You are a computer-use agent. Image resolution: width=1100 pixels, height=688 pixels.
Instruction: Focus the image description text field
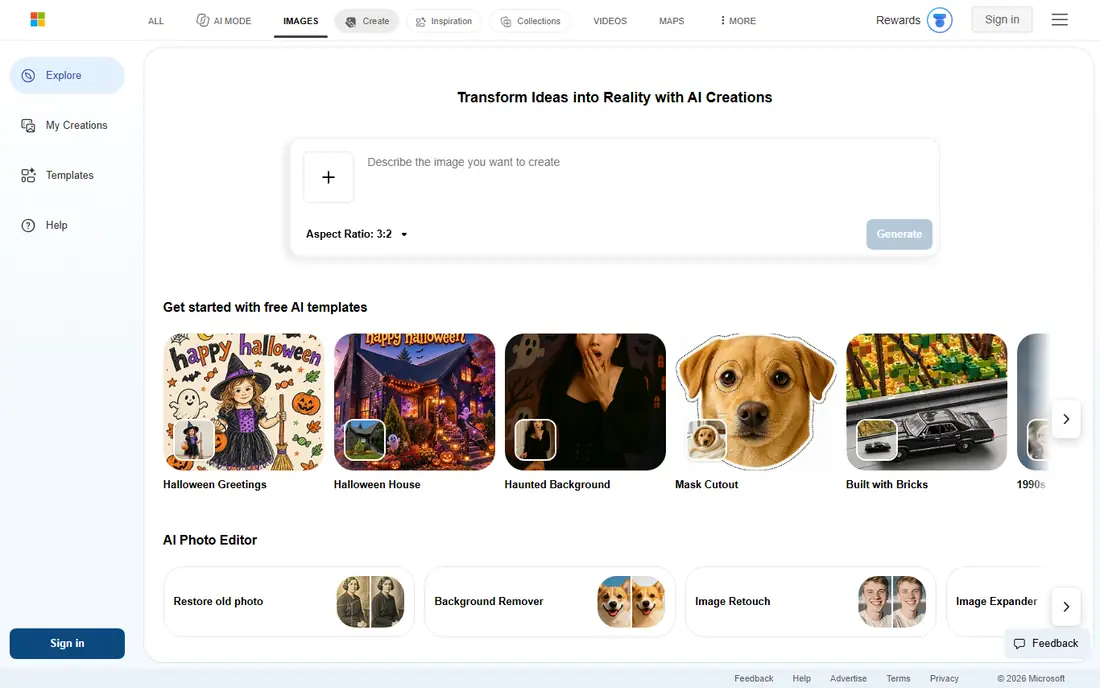click(645, 175)
